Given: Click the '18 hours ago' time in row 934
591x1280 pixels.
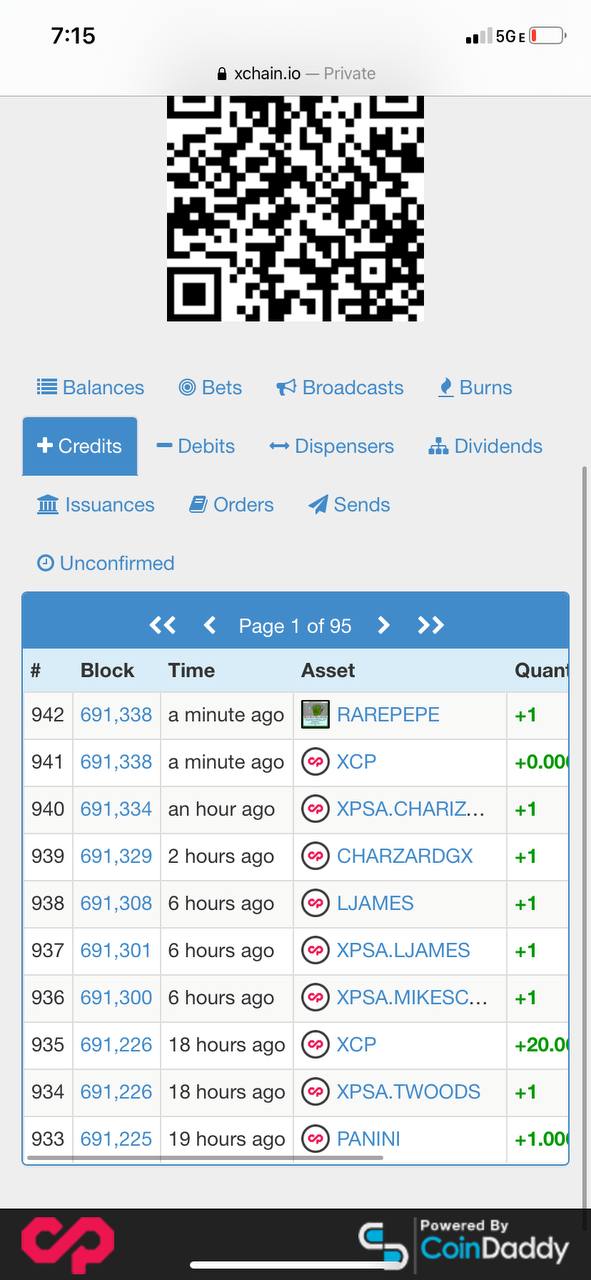Looking at the screenshot, I should [226, 1091].
